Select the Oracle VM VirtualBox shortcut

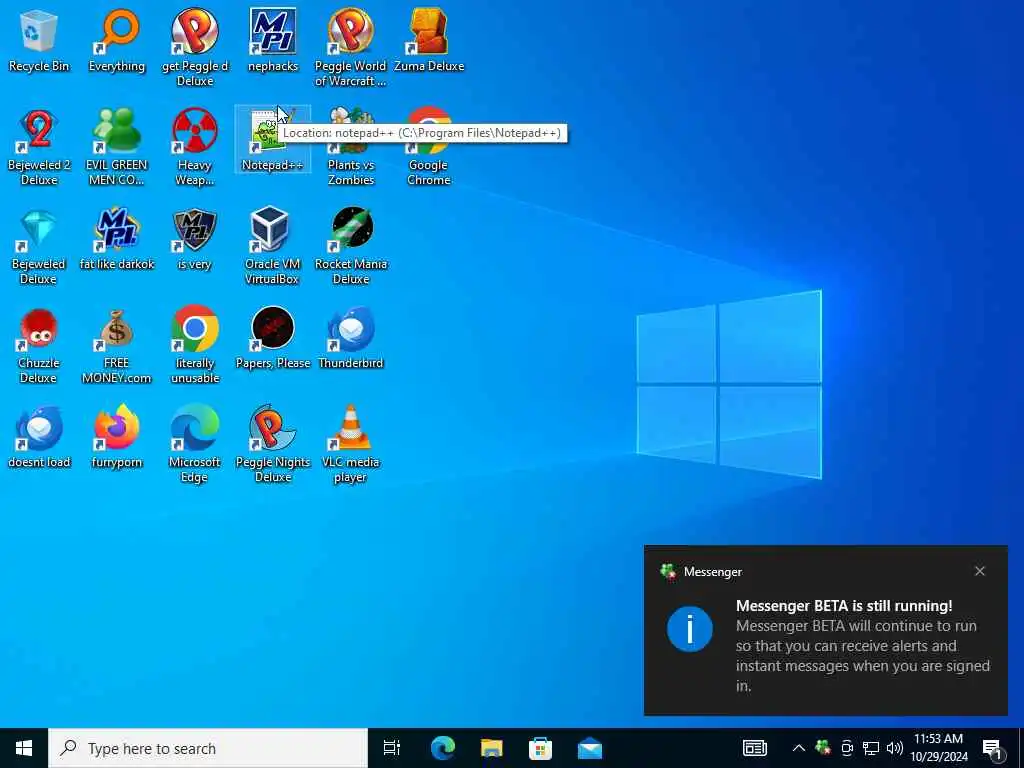pos(273,246)
